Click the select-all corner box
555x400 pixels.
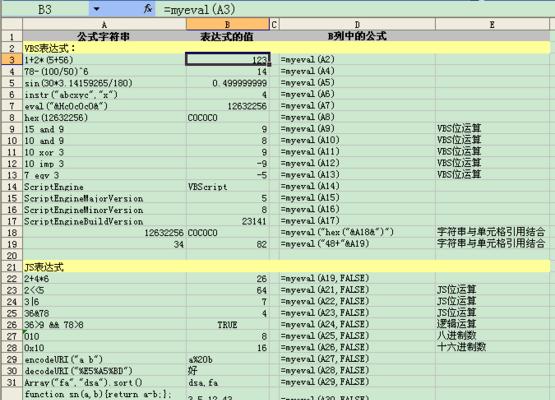tap(12, 24)
